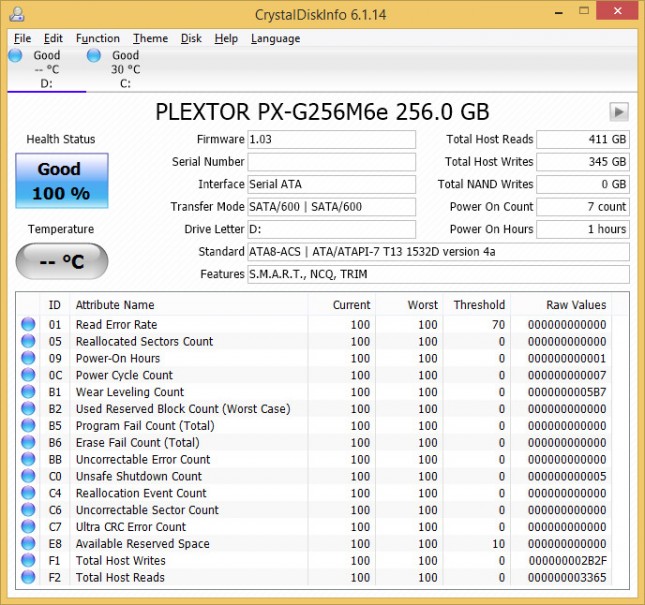The width and height of the screenshot is (645, 605).
Task: Click raw value 0000000005B7
Action: (x=567, y=392)
